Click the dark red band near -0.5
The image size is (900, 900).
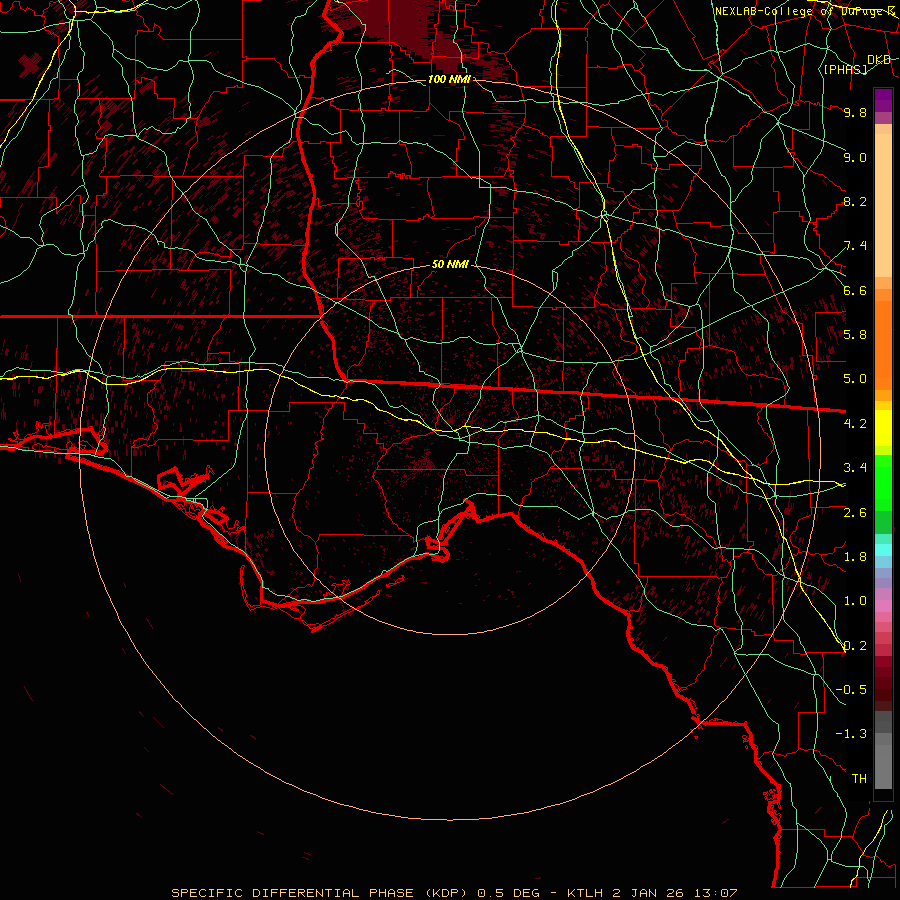click(883, 689)
